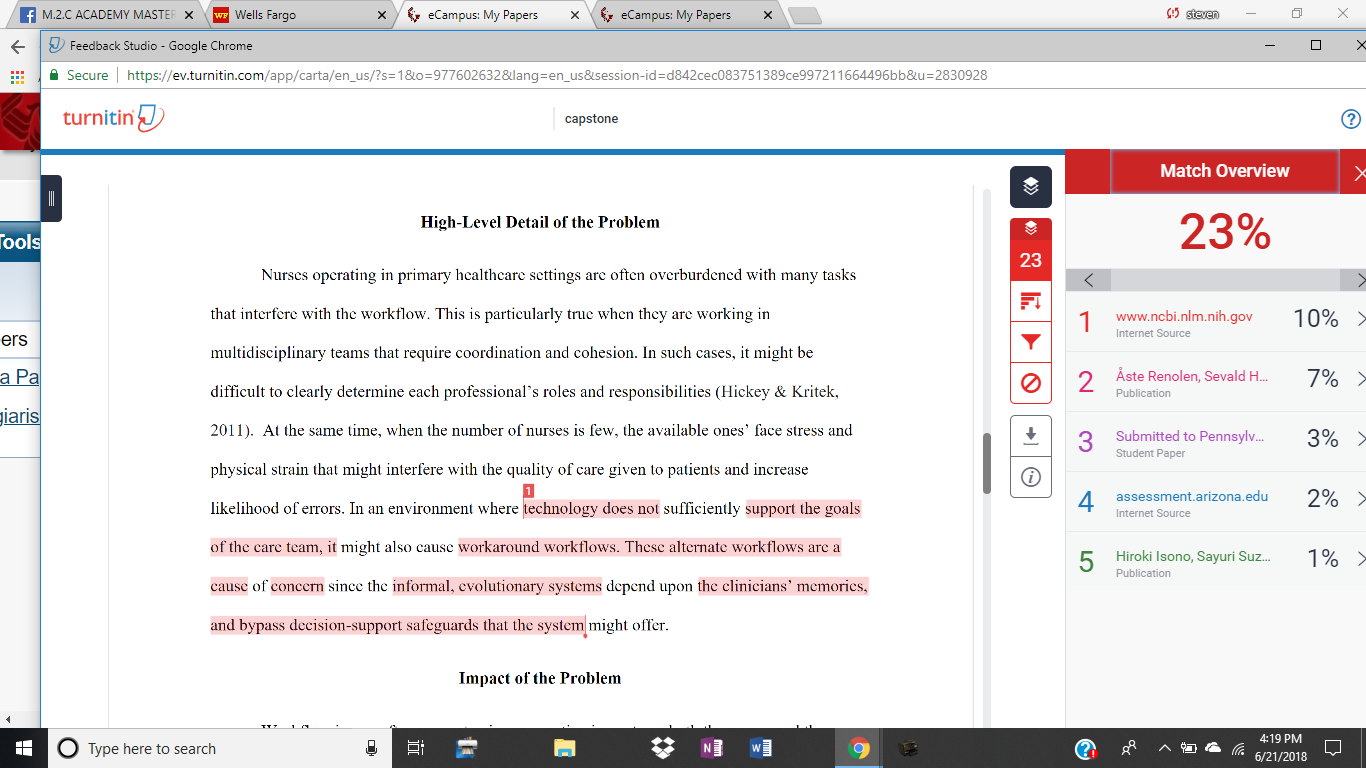
Task: Open the Windows action center notifications
Action: 1332,748
